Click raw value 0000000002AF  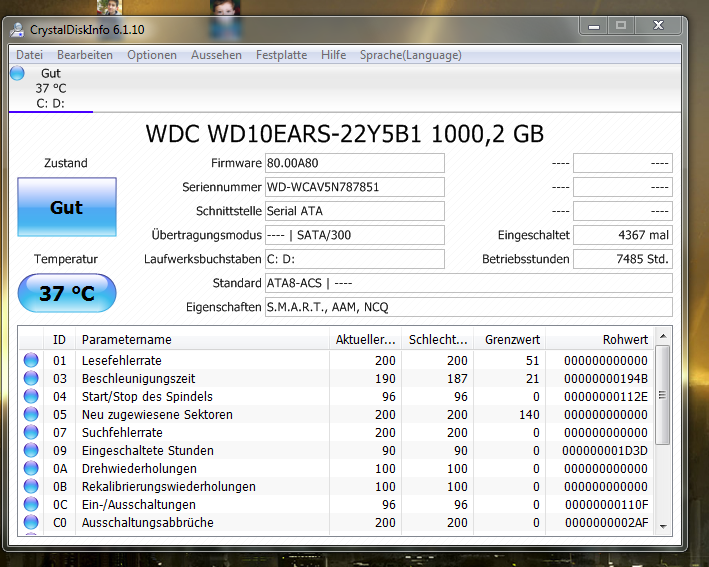(x=606, y=523)
